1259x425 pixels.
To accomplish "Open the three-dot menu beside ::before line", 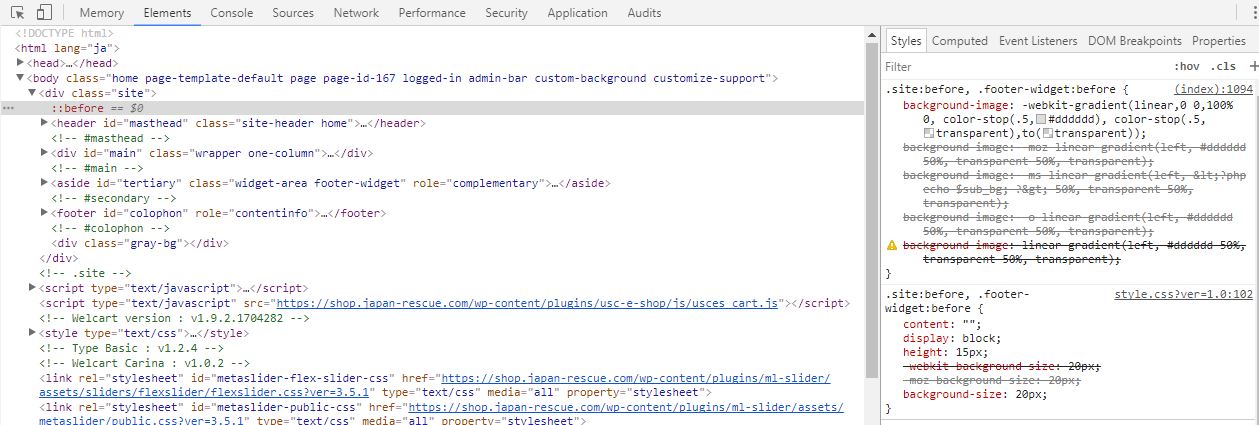I will coord(8,108).
